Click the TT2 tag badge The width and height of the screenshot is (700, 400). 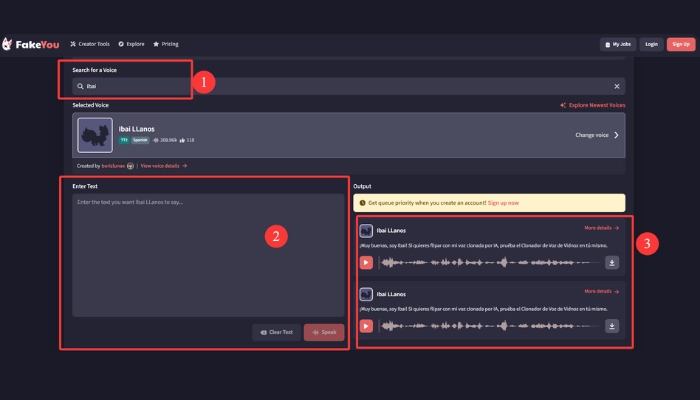[124, 140]
